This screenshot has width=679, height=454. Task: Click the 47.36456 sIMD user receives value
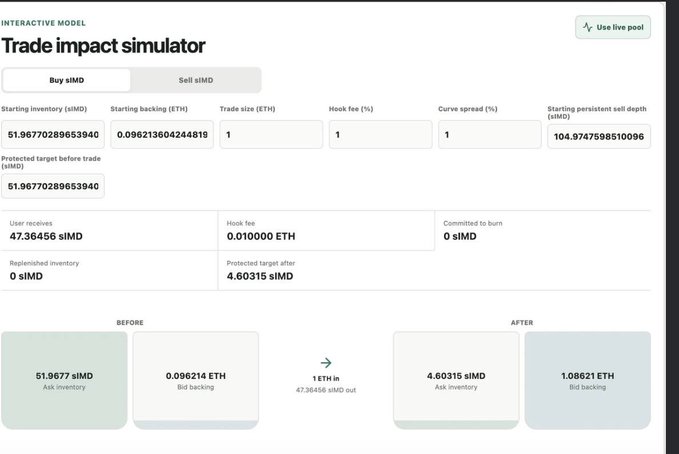[46, 237]
